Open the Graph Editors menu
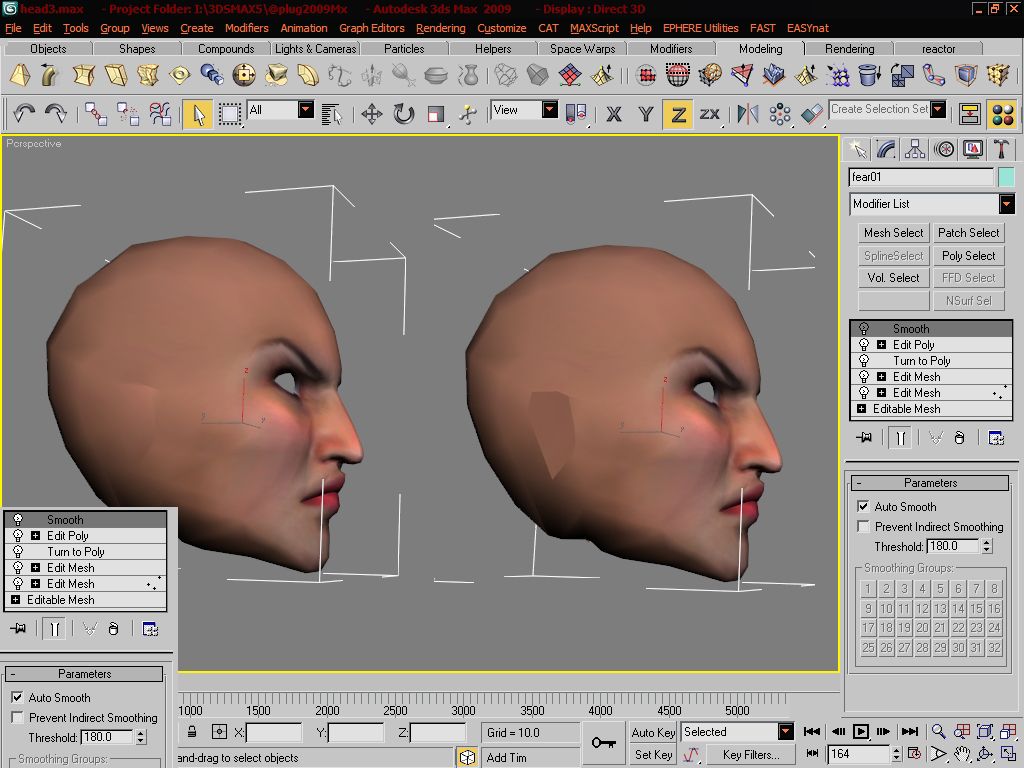Image resolution: width=1024 pixels, height=768 pixels. (372, 28)
